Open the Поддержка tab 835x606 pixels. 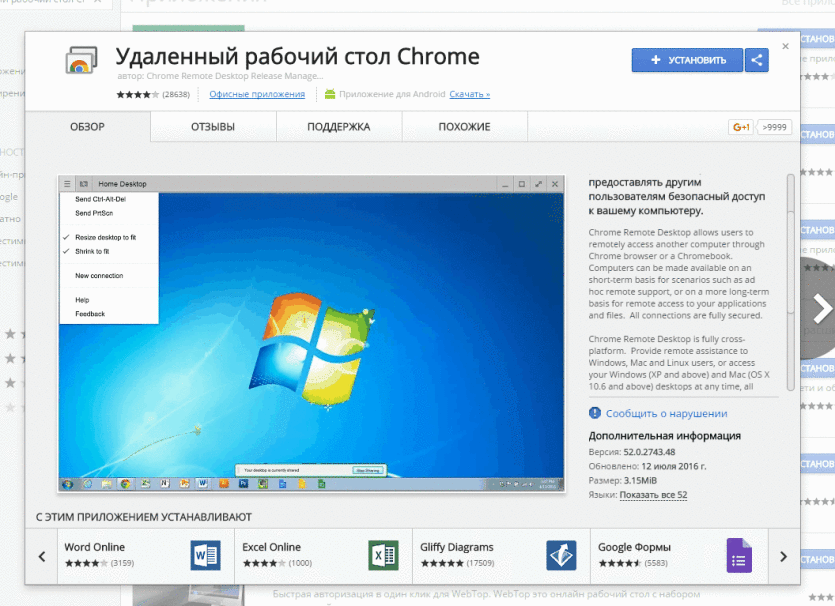pos(339,127)
